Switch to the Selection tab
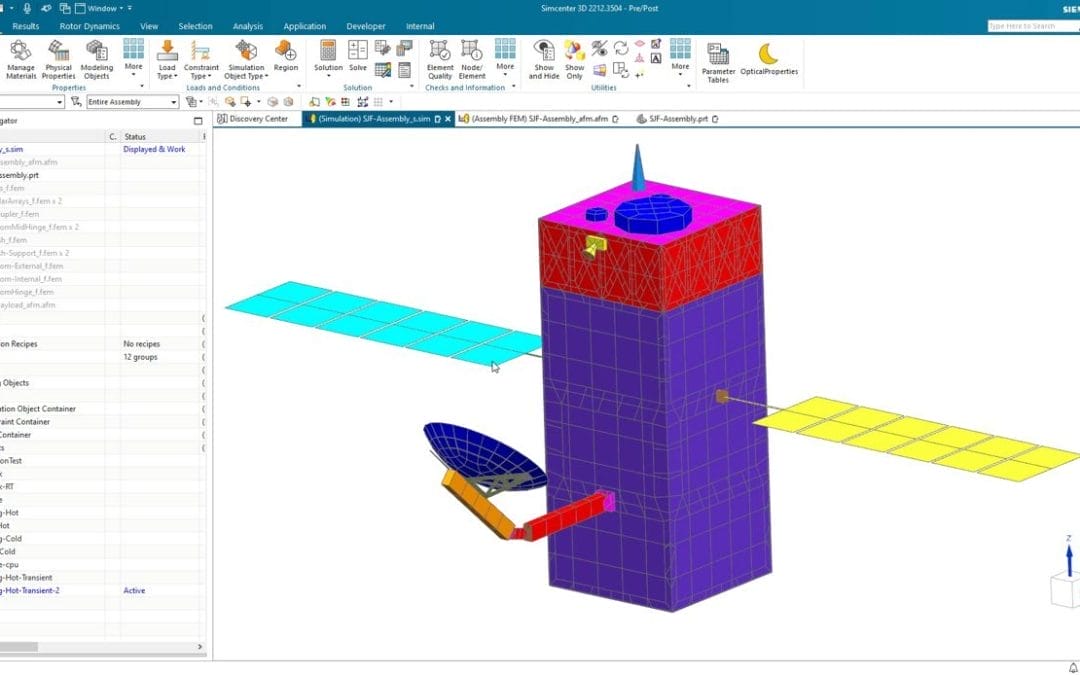The width and height of the screenshot is (1080, 675). pos(196,26)
